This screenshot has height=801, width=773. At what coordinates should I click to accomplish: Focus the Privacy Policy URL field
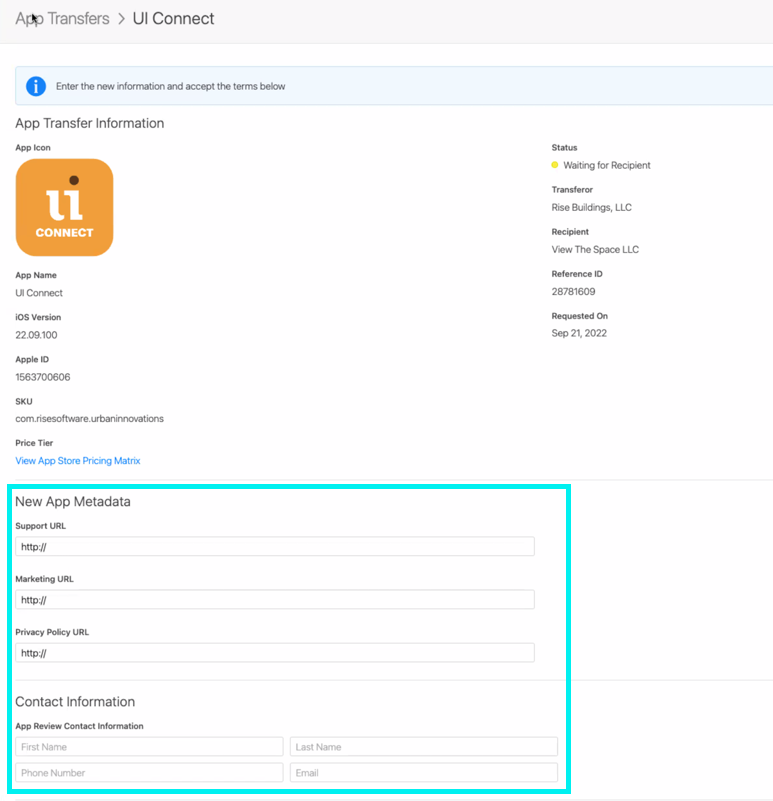point(275,653)
